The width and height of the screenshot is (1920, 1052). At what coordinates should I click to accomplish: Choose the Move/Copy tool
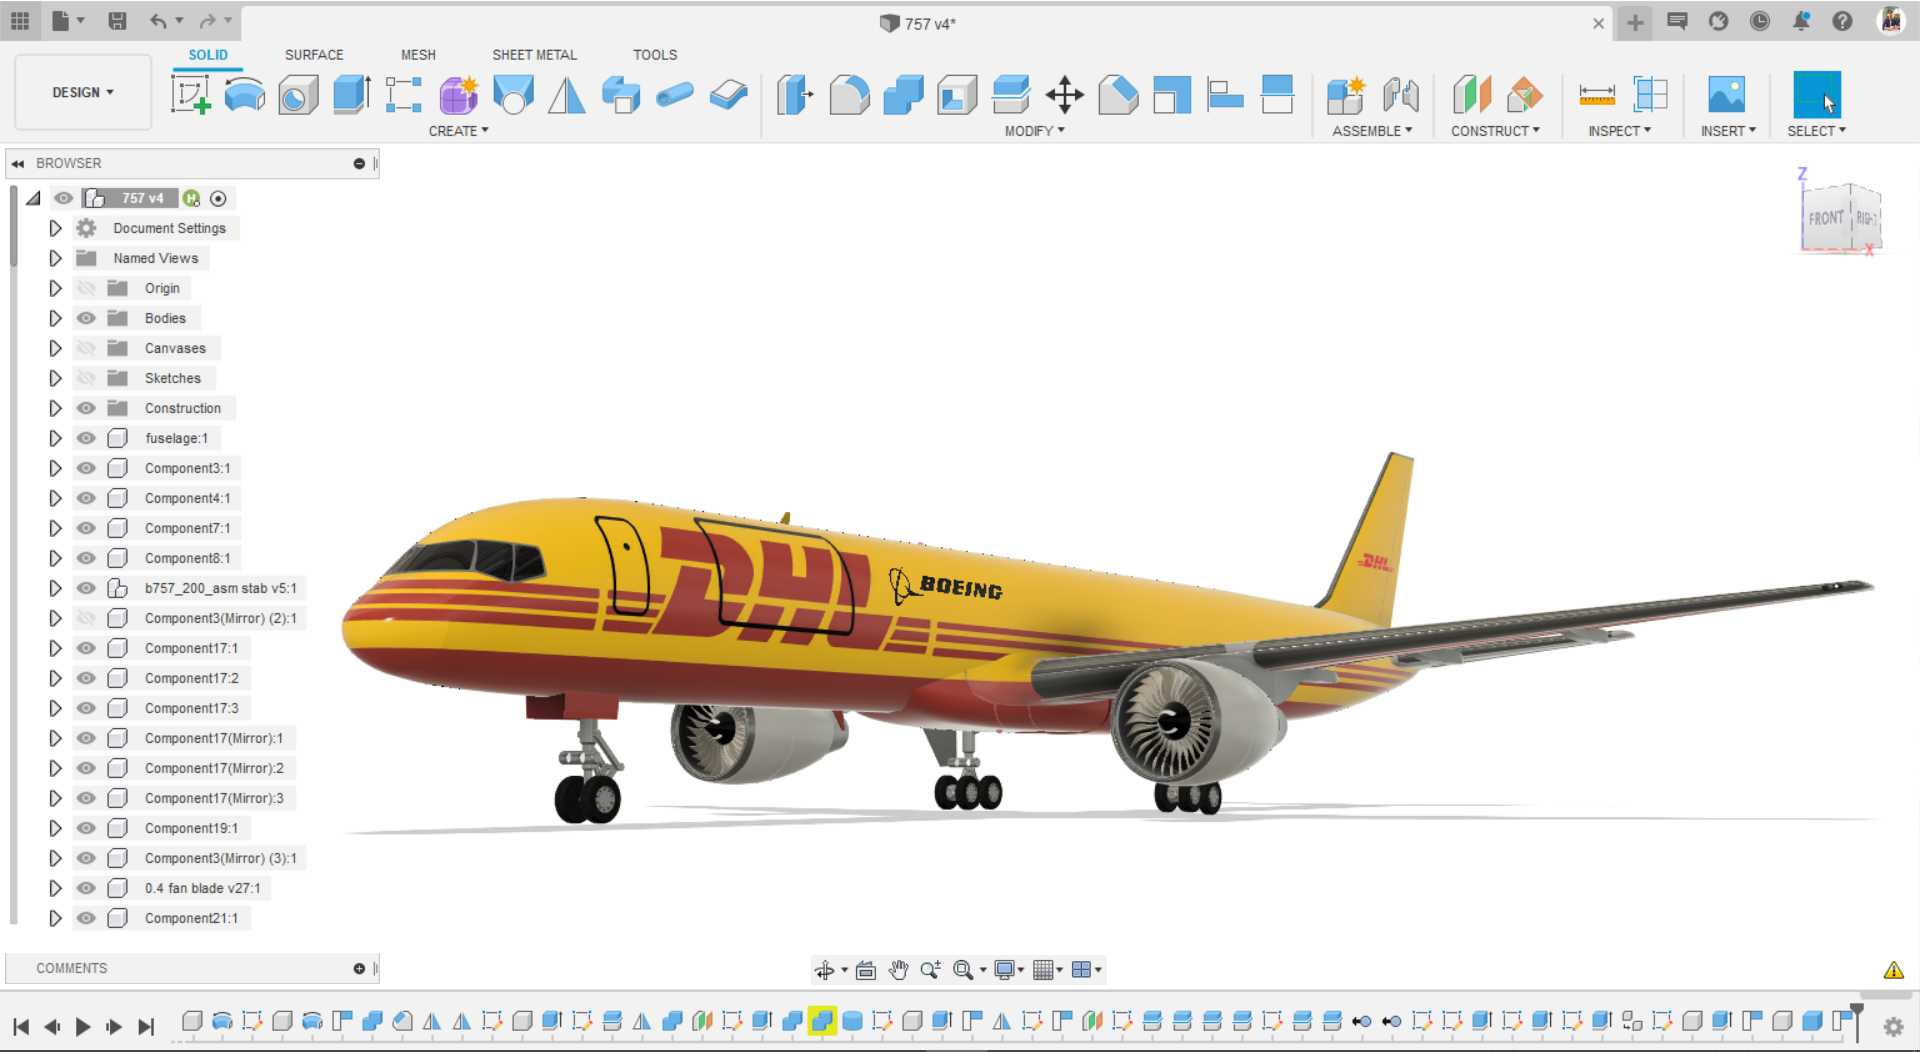point(1065,95)
